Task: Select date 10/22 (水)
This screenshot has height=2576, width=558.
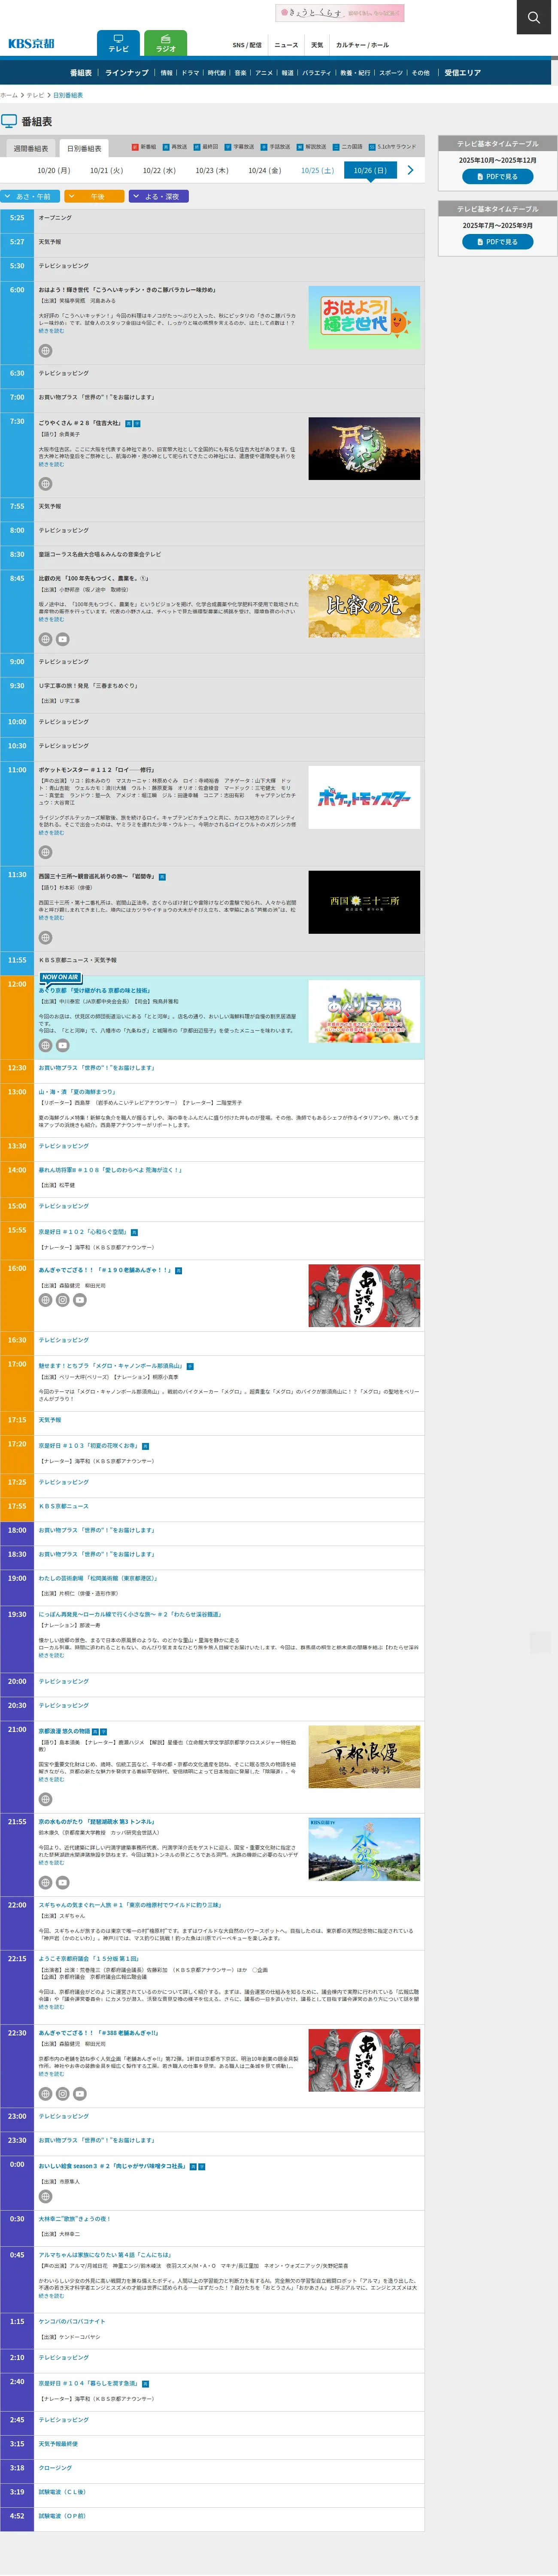Action: click(159, 171)
